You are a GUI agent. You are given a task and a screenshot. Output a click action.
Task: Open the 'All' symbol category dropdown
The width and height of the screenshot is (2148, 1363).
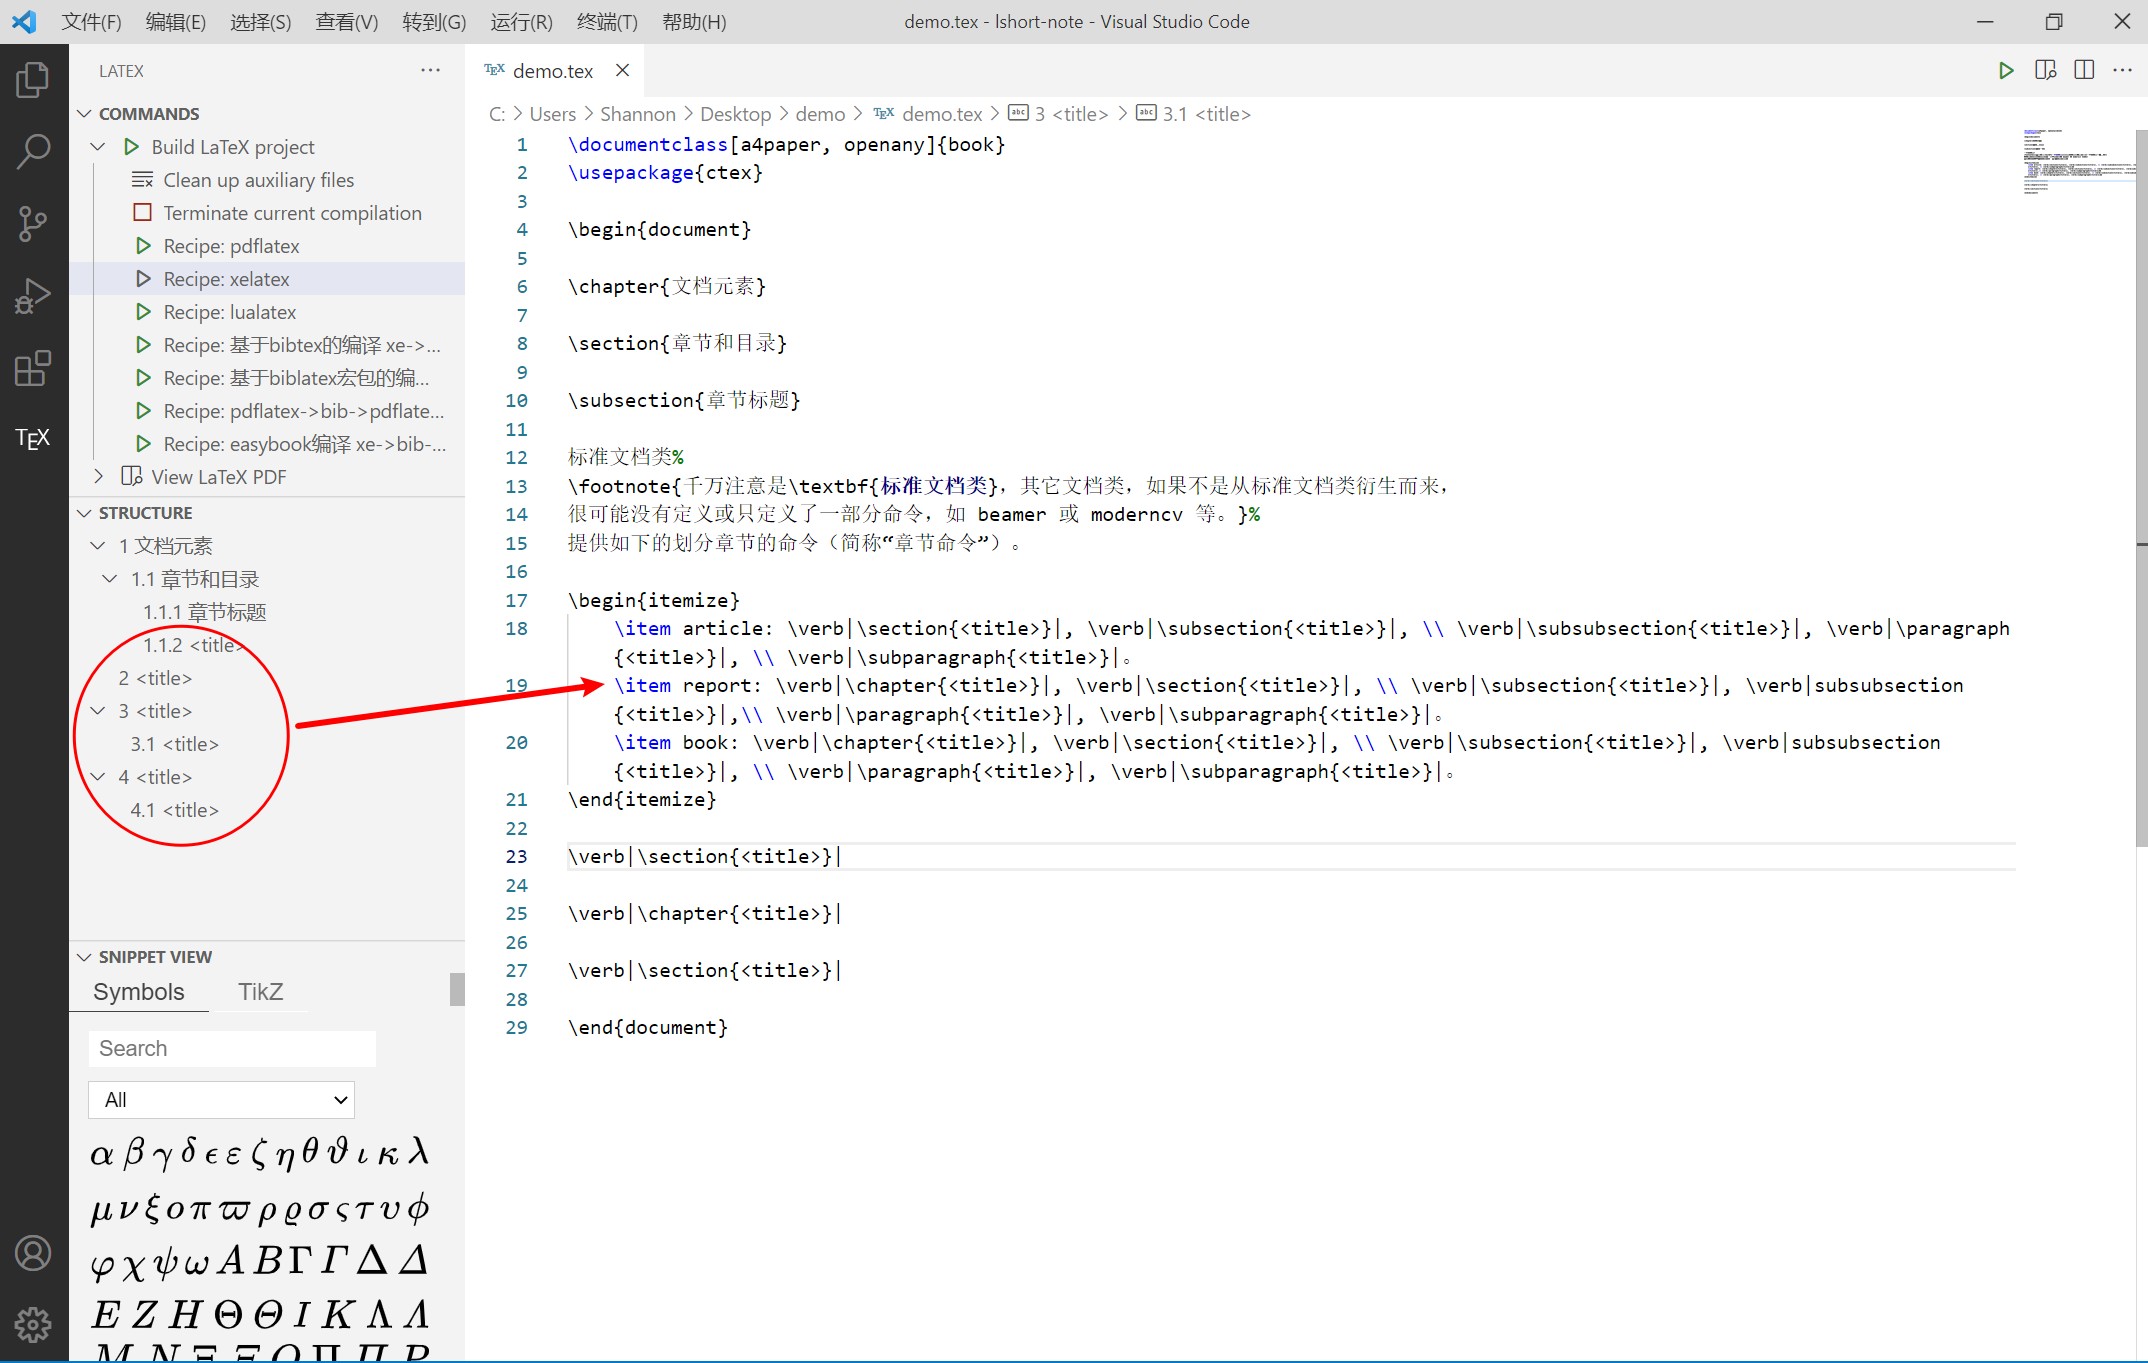click(221, 1099)
